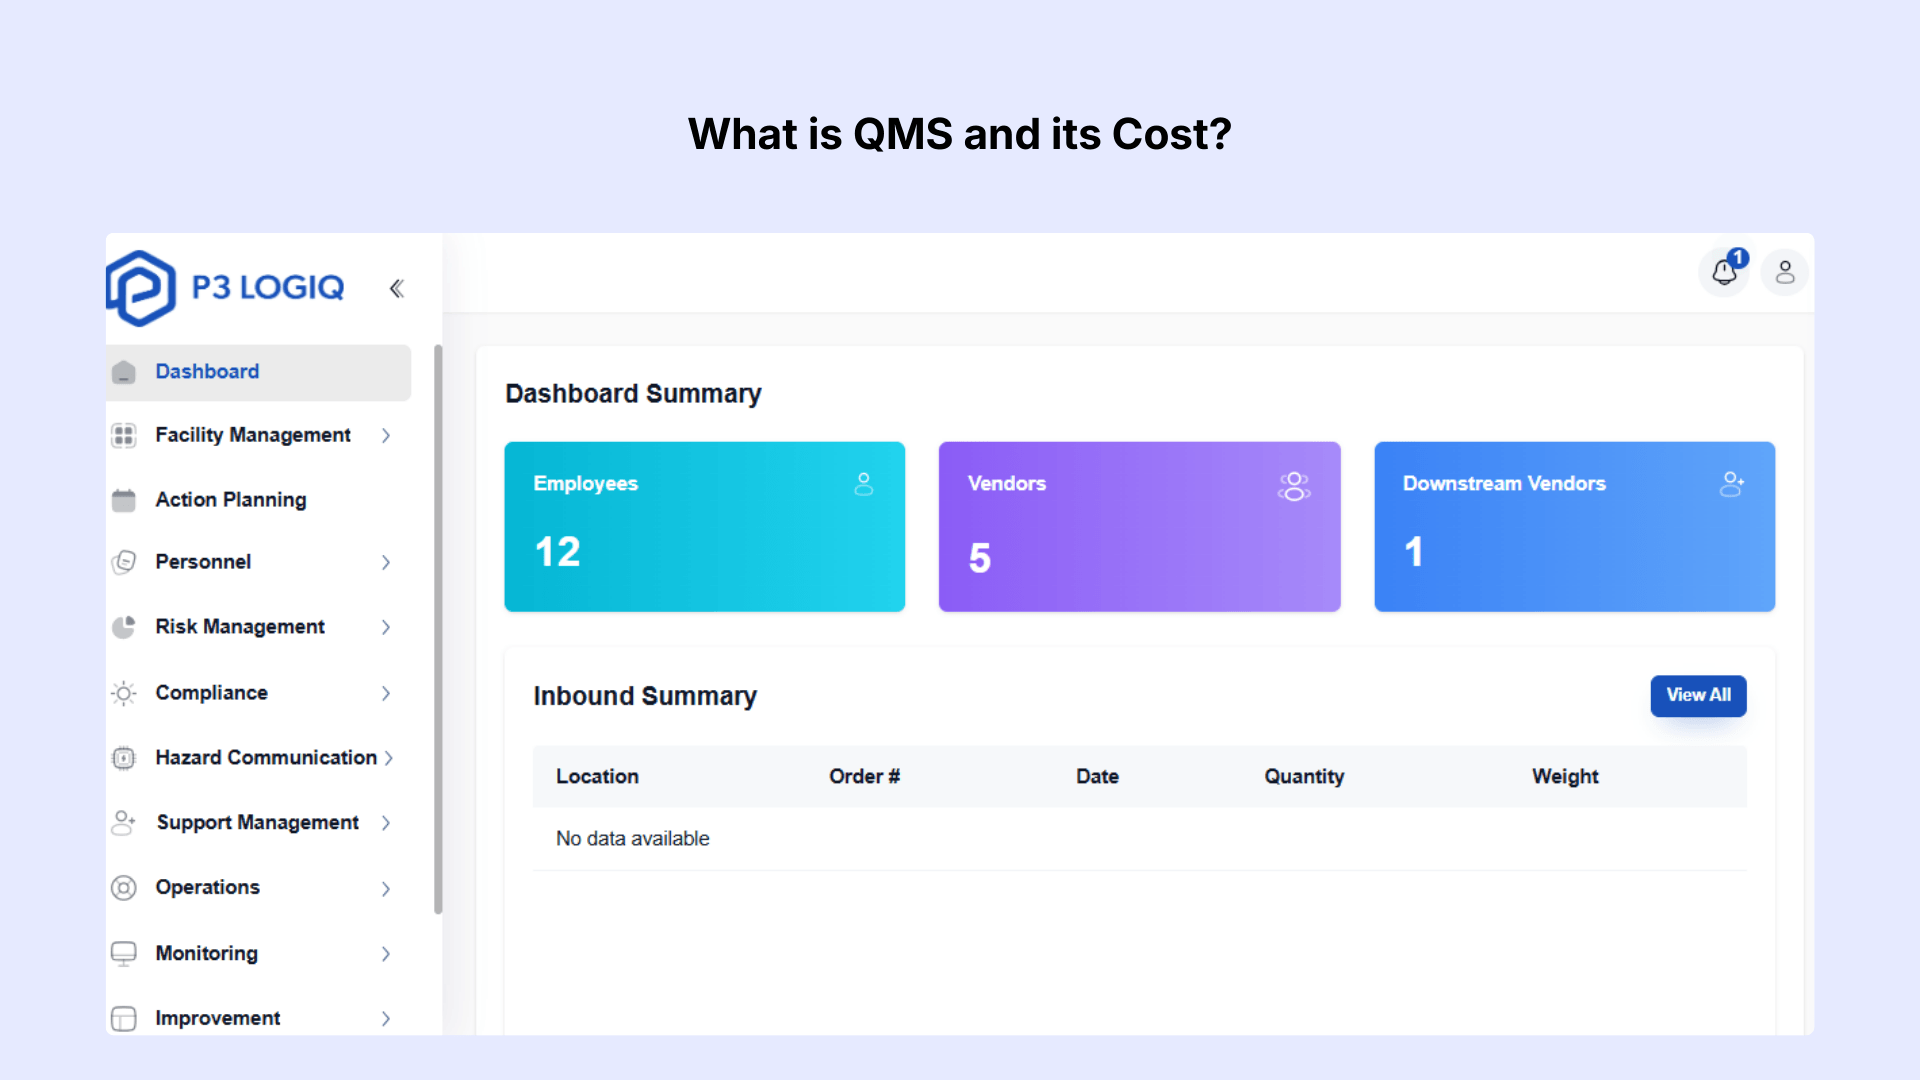Click the View All button
Screen dimensions: 1920x1080
click(1698, 695)
